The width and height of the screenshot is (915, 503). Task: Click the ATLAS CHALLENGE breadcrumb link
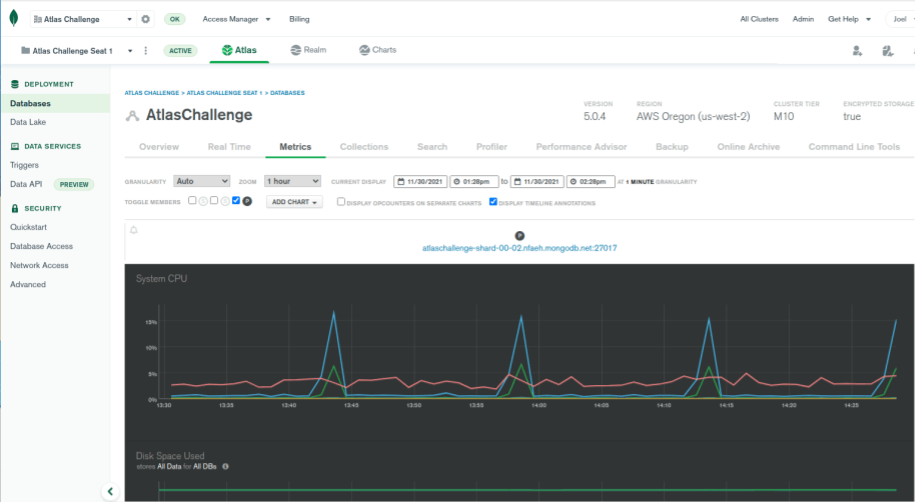coord(152,93)
